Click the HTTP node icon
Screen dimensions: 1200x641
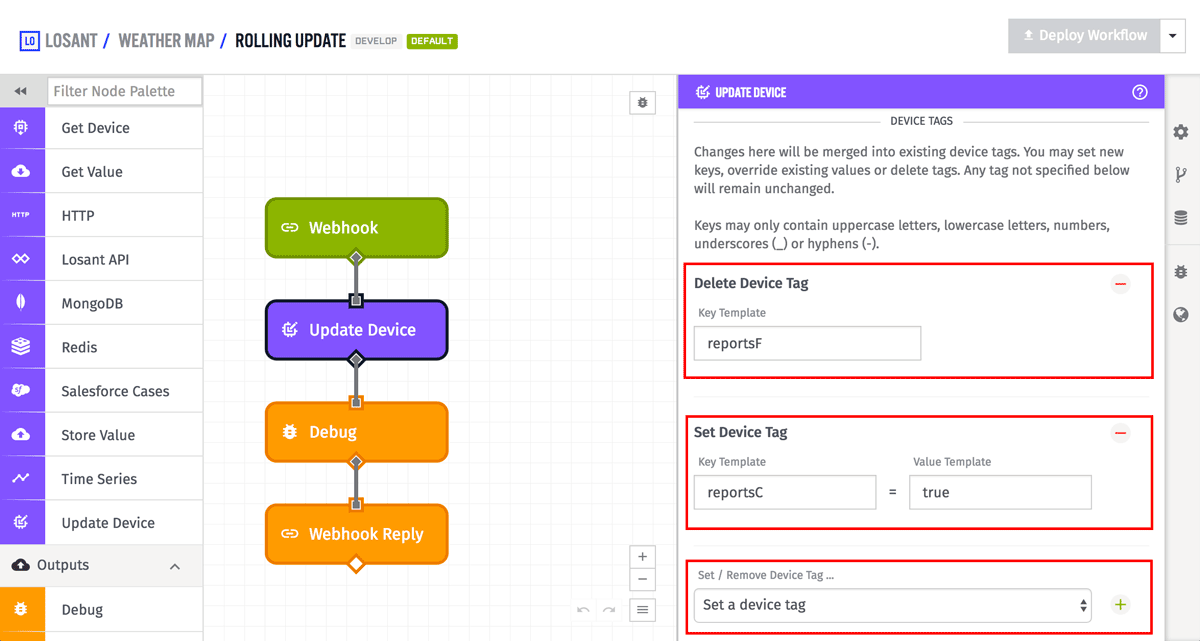pyautogui.click(x=21, y=216)
